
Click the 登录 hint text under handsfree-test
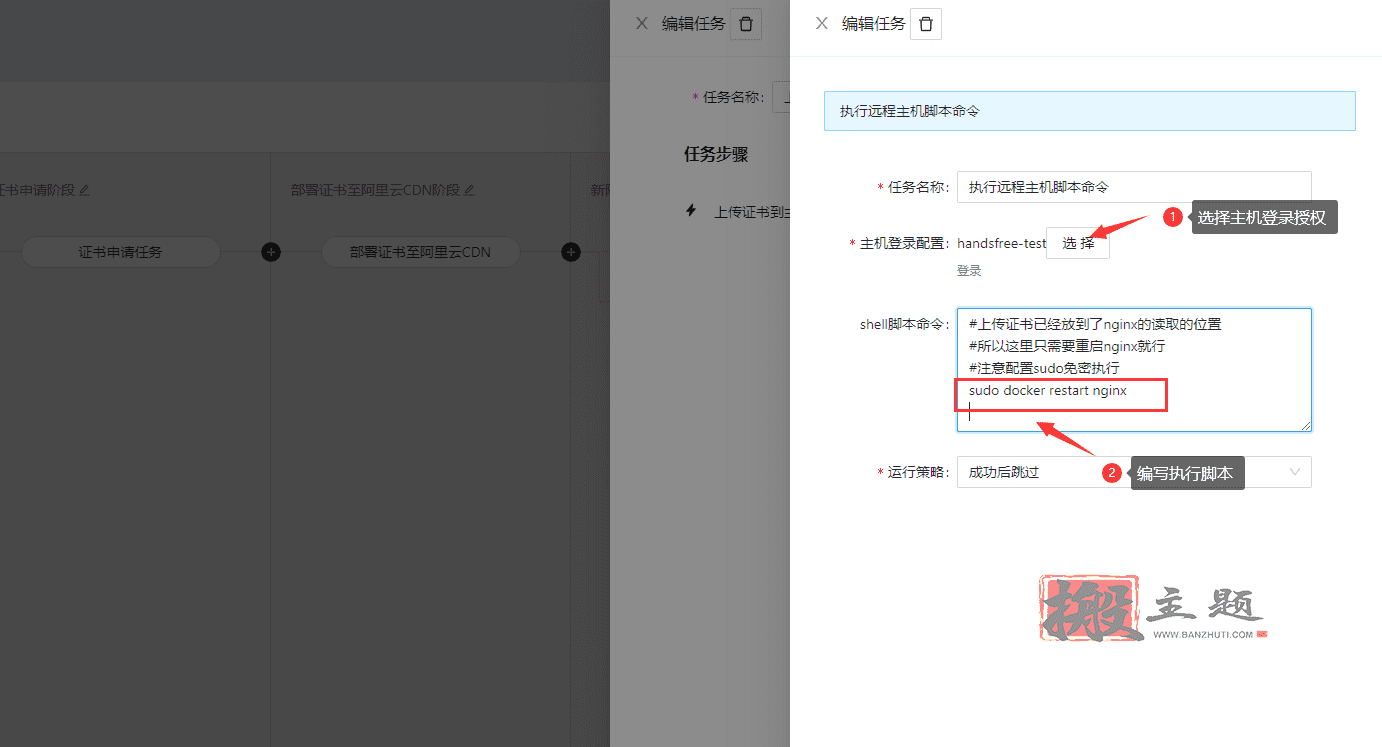point(969,271)
